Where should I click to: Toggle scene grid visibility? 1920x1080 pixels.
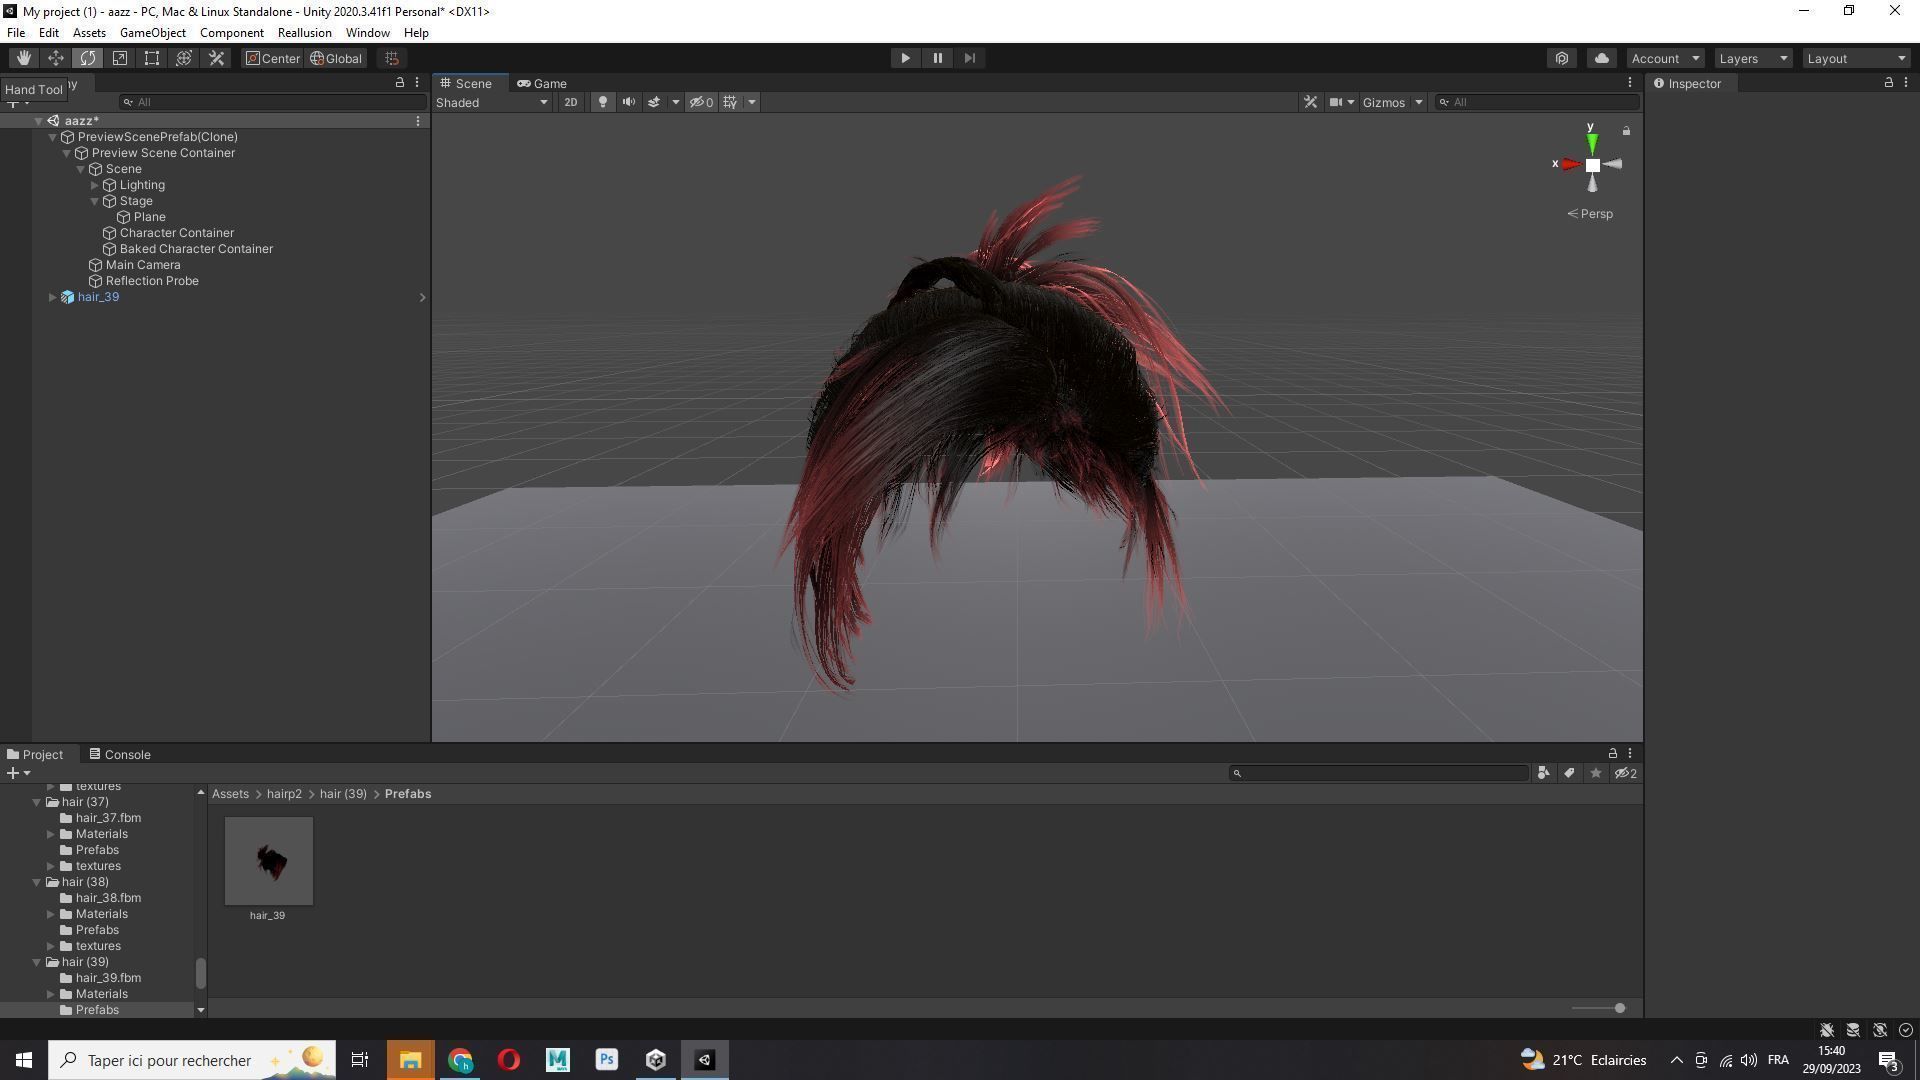[730, 102]
